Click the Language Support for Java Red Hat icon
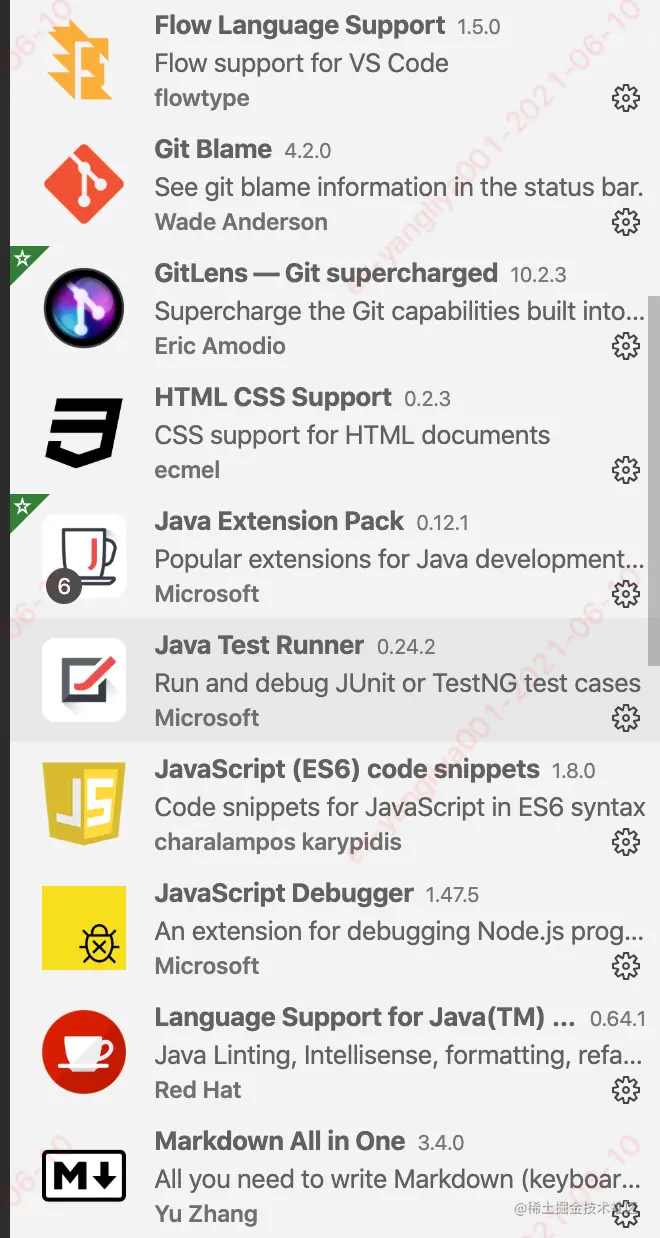The height and width of the screenshot is (1238, 660). (x=84, y=1052)
